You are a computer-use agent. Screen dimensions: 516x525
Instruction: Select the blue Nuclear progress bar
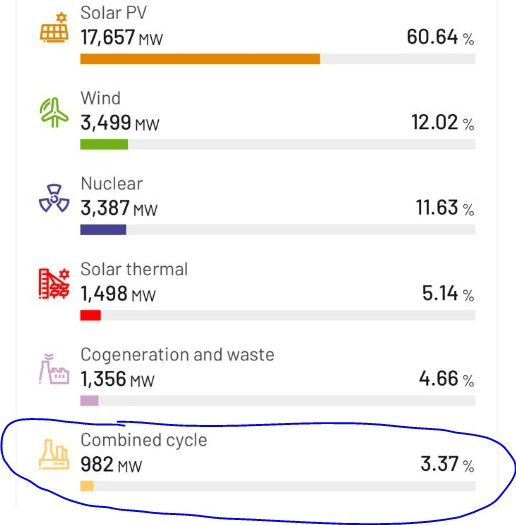103,230
